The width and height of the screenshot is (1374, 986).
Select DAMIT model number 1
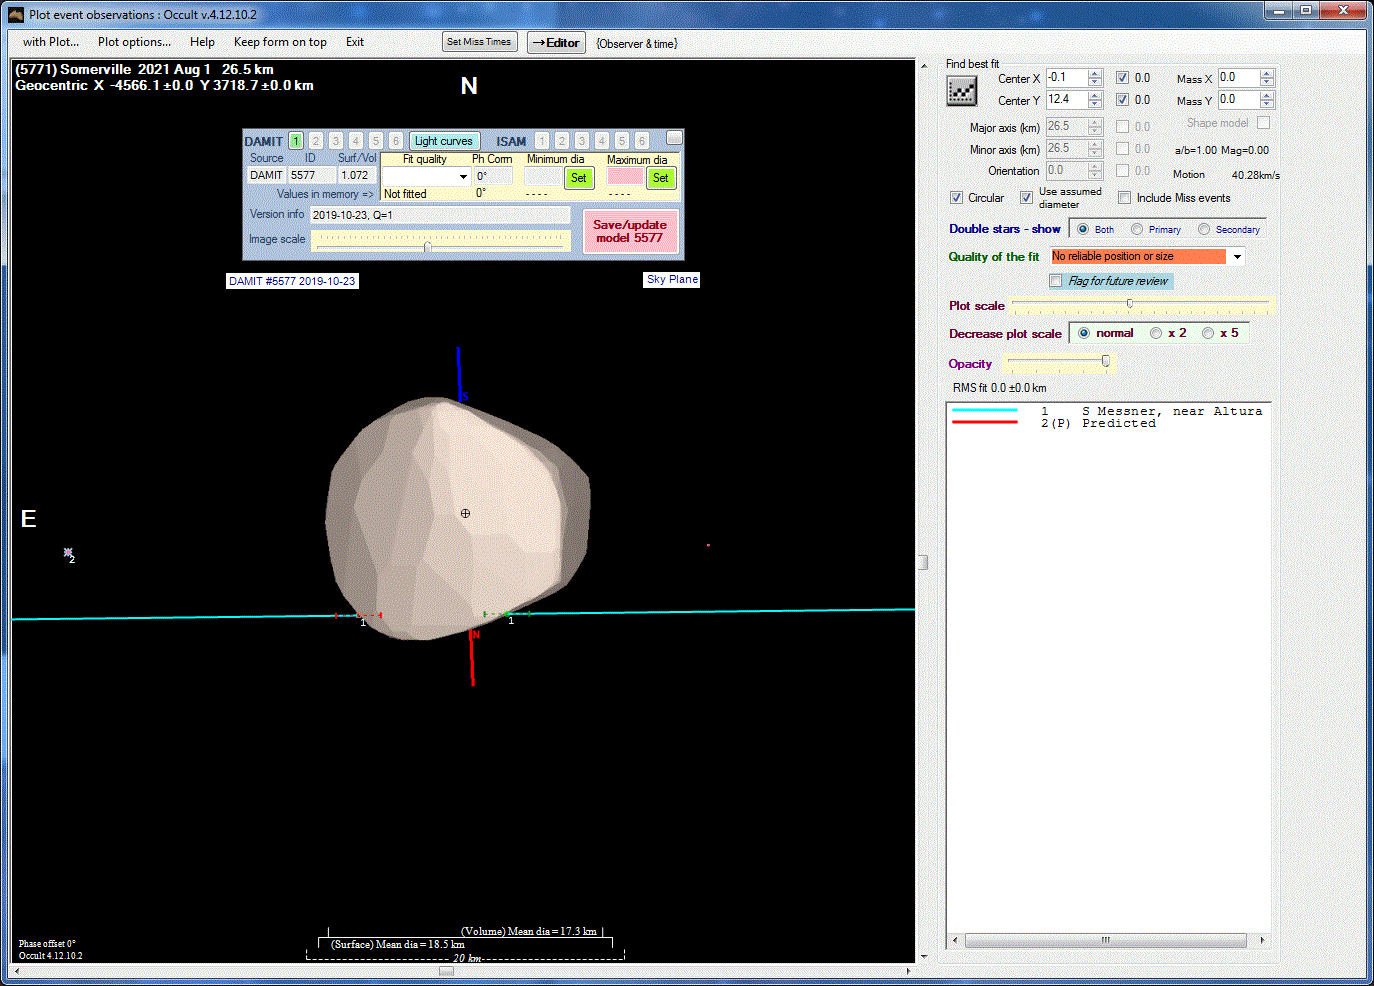(x=296, y=141)
